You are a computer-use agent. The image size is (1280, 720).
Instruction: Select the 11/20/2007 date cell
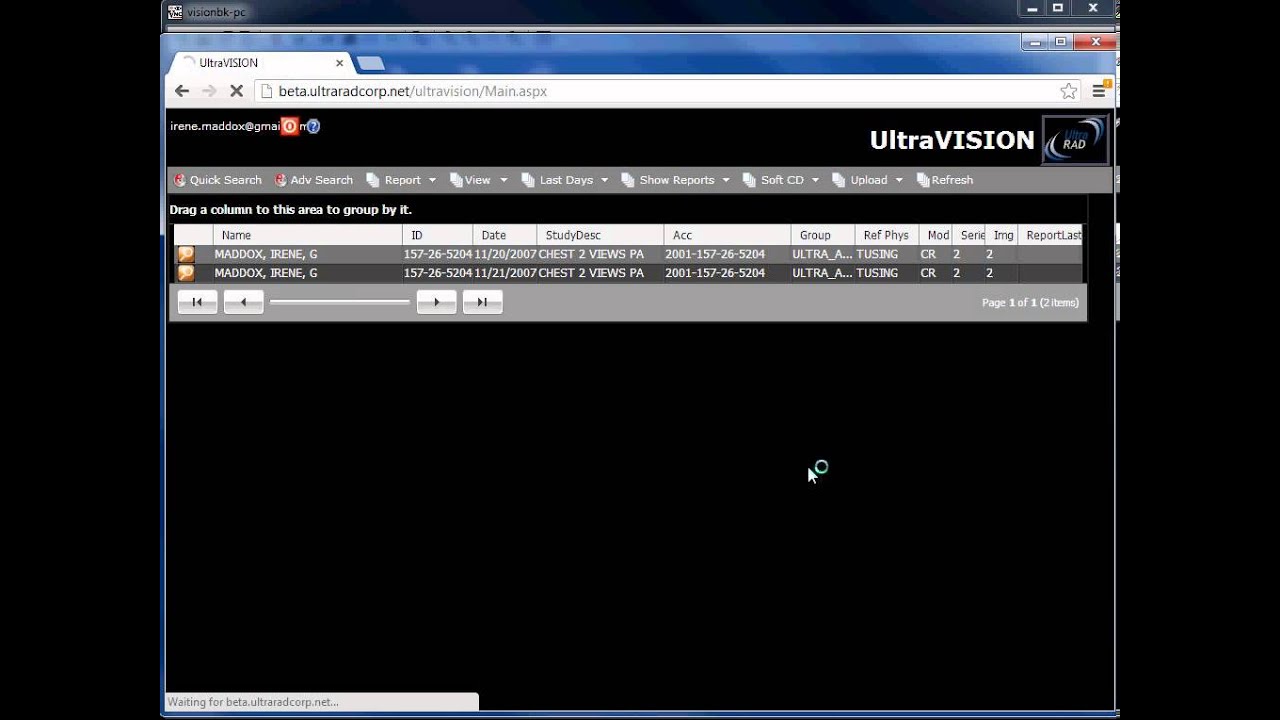[x=505, y=254]
